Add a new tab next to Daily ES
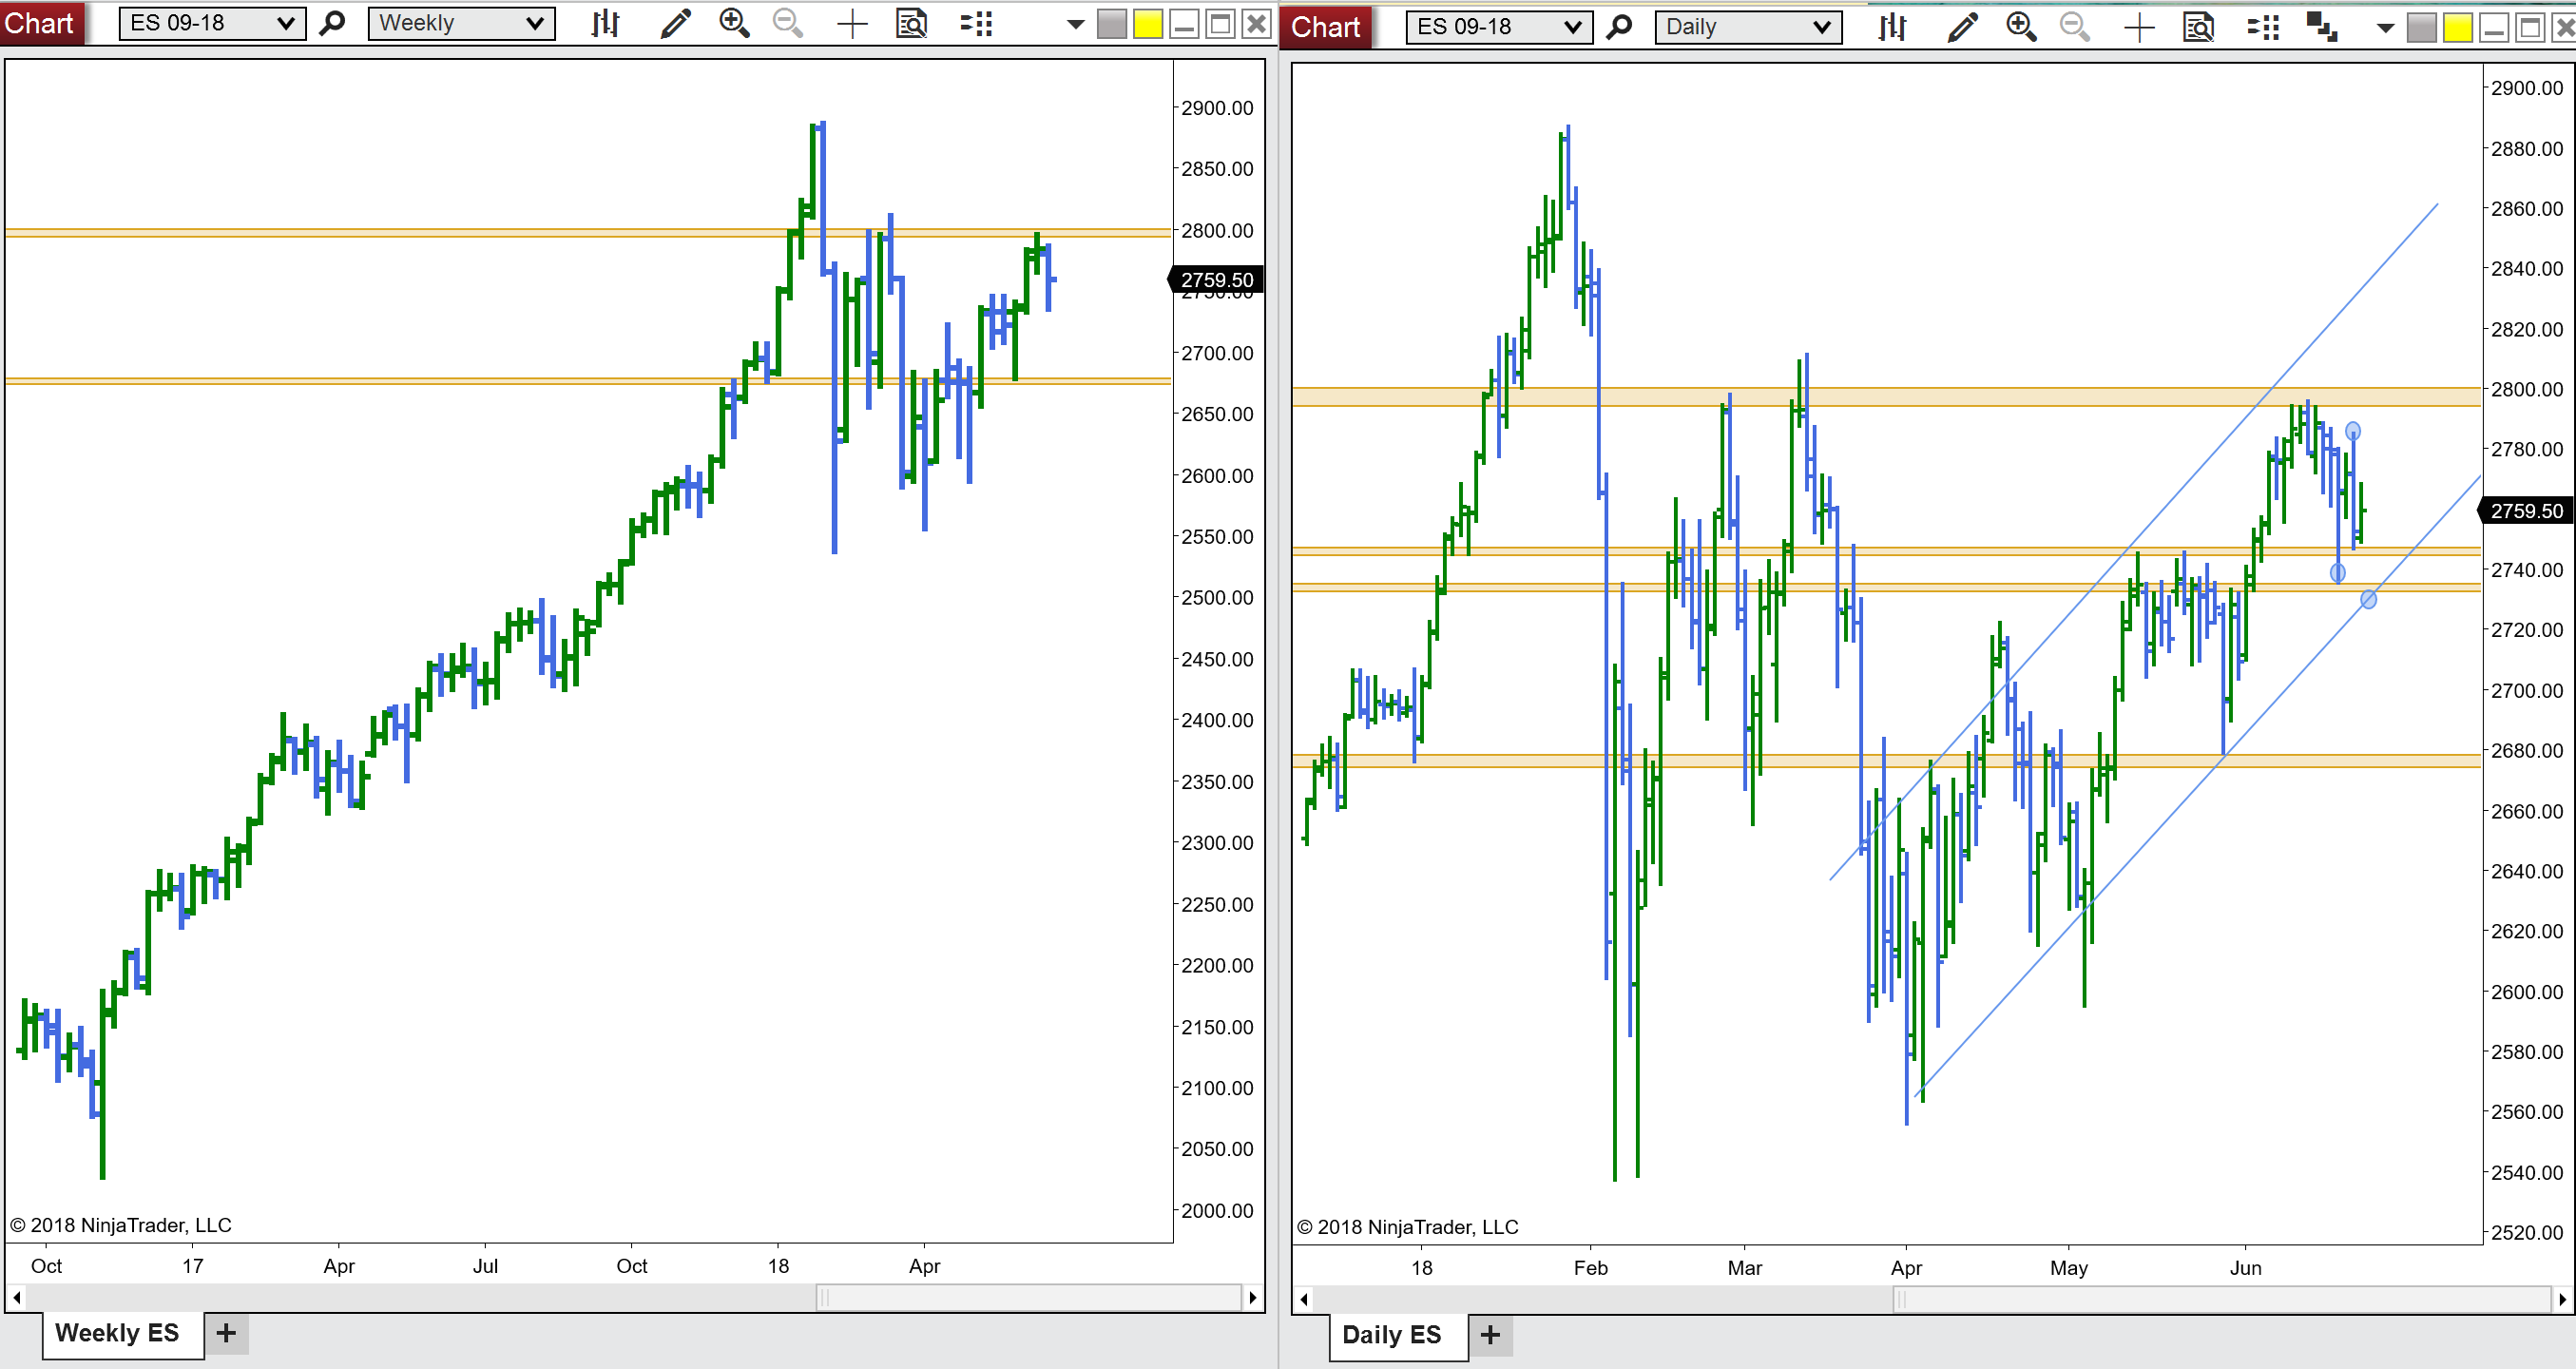 click(x=1490, y=1335)
